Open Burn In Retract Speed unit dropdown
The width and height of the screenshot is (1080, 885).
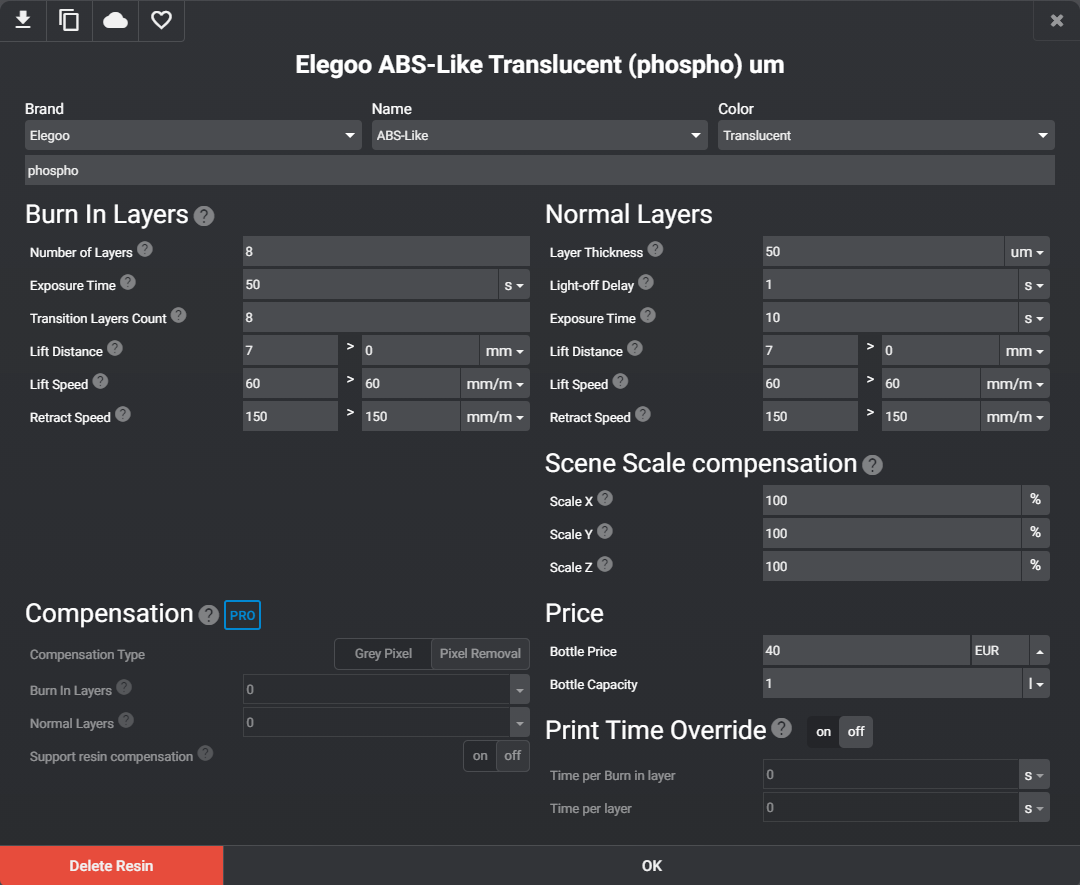click(x=495, y=417)
